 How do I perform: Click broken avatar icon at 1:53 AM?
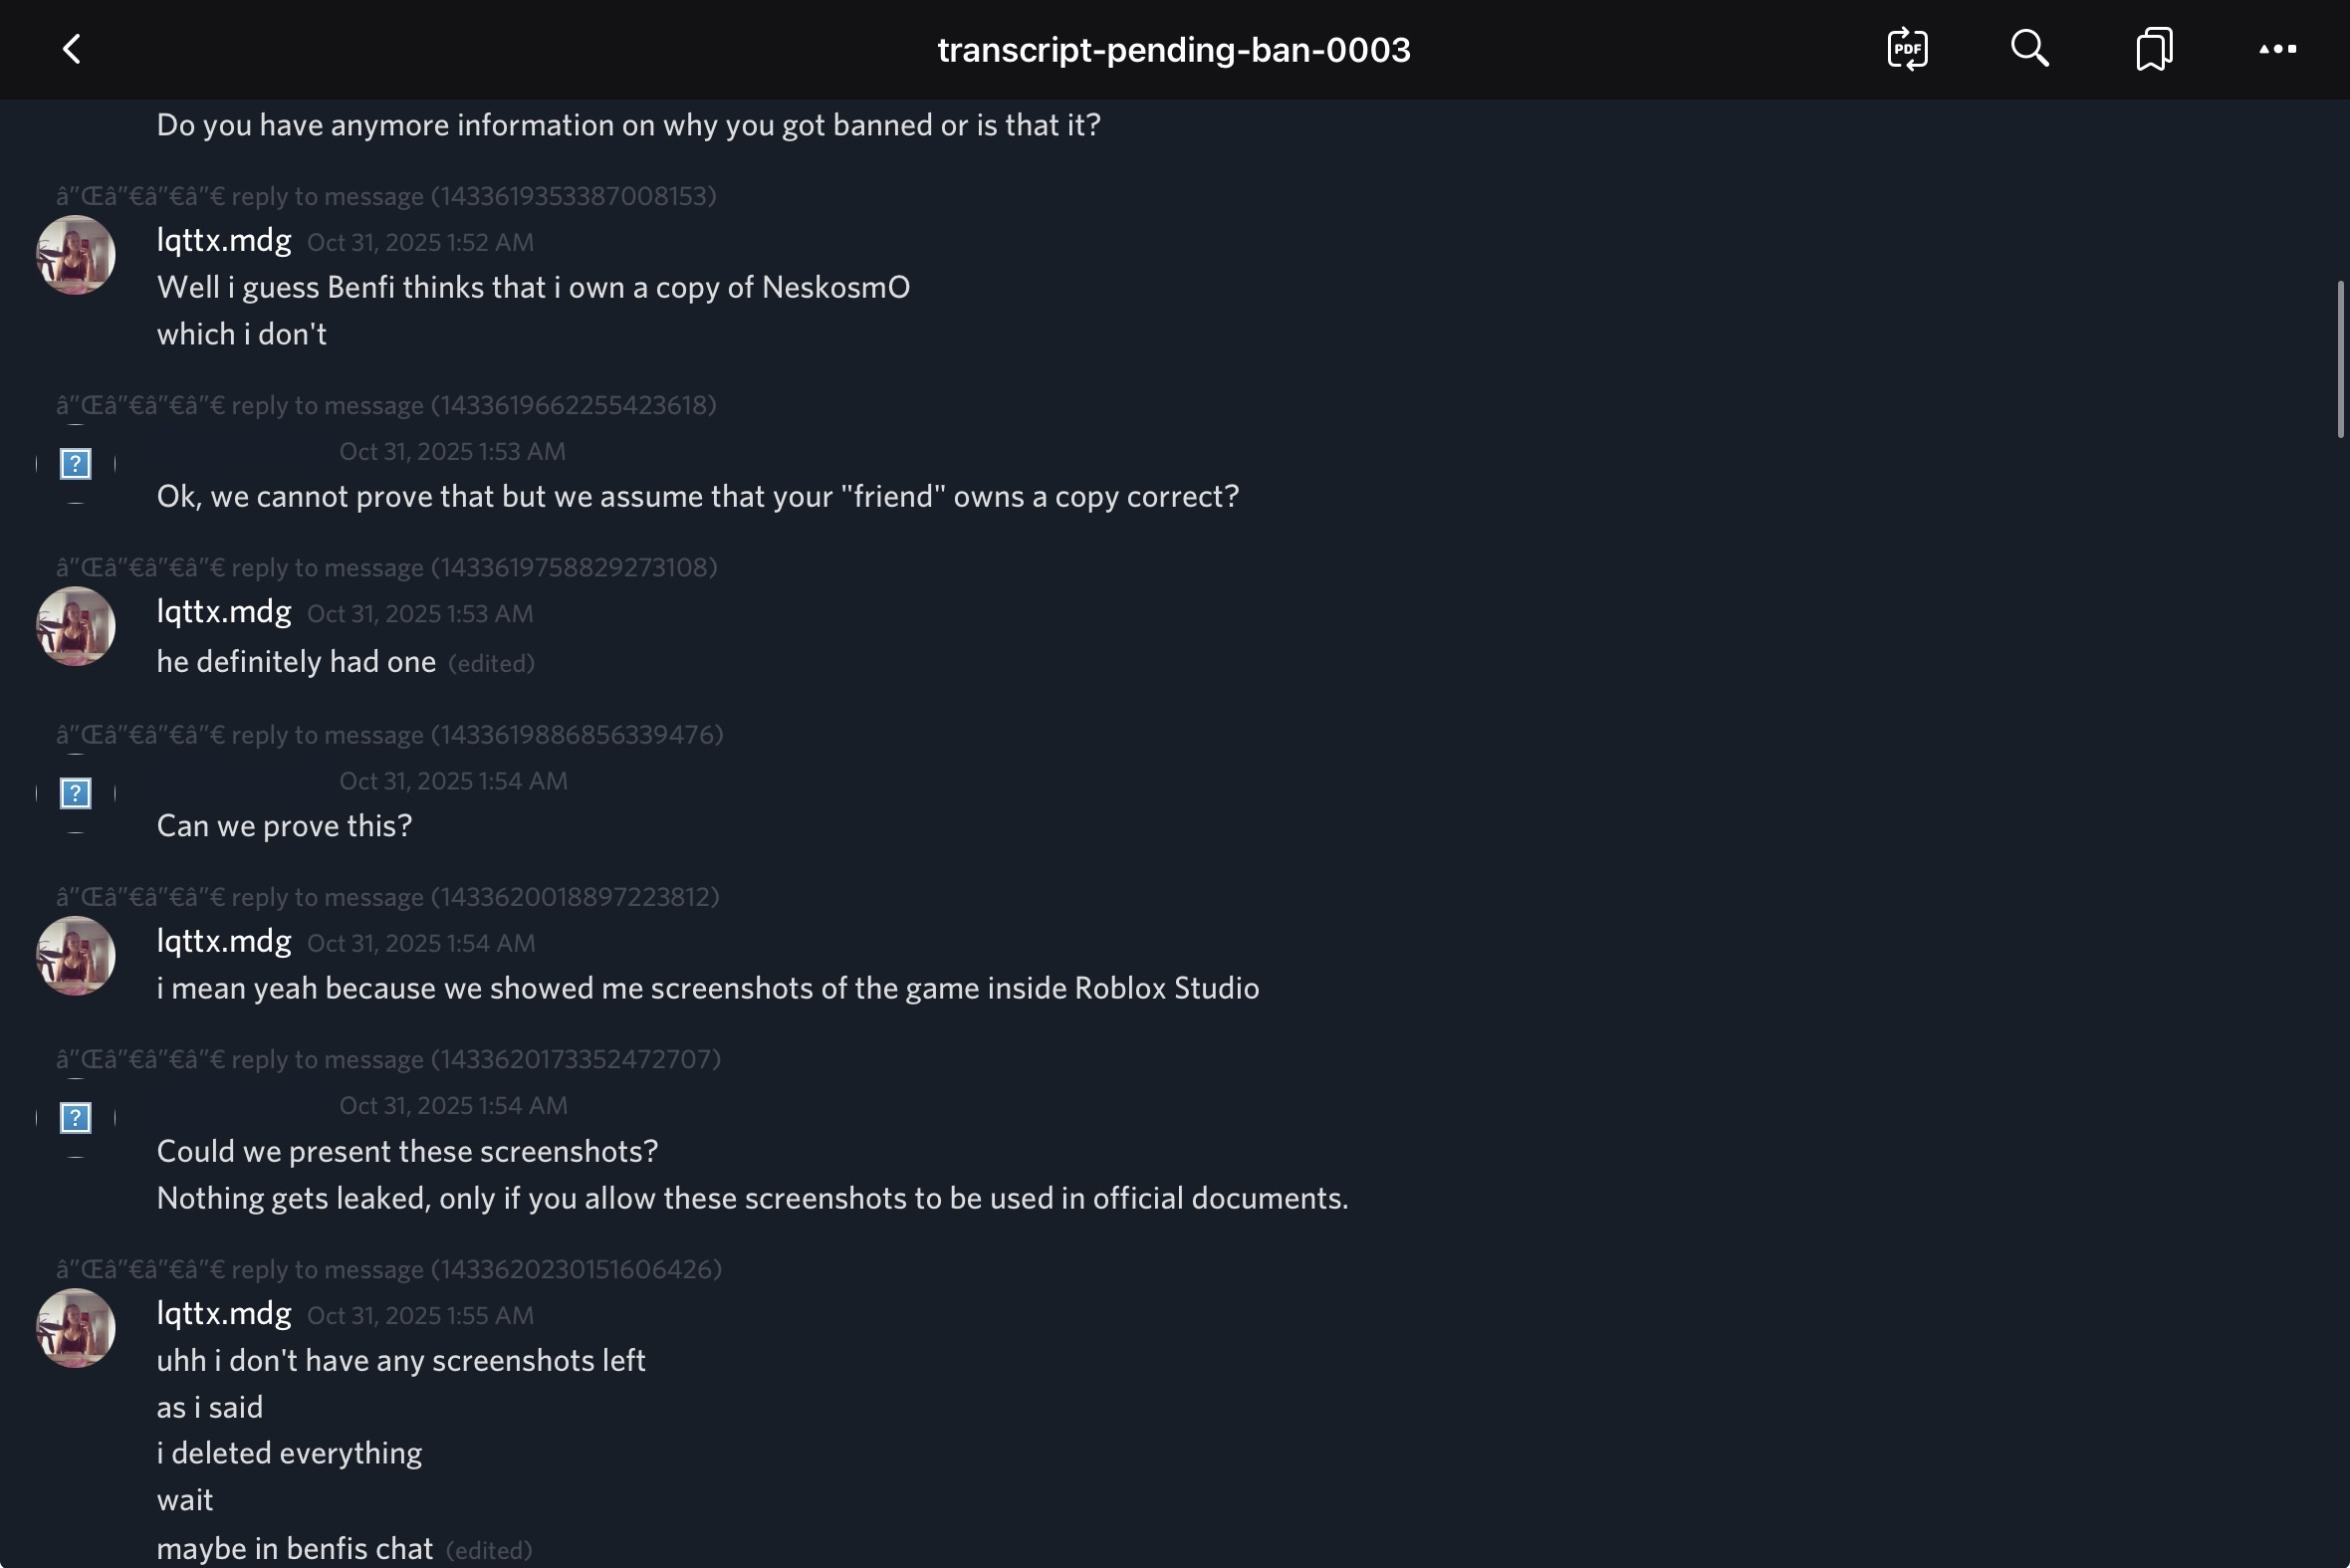pyautogui.click(x=76, y=464)
